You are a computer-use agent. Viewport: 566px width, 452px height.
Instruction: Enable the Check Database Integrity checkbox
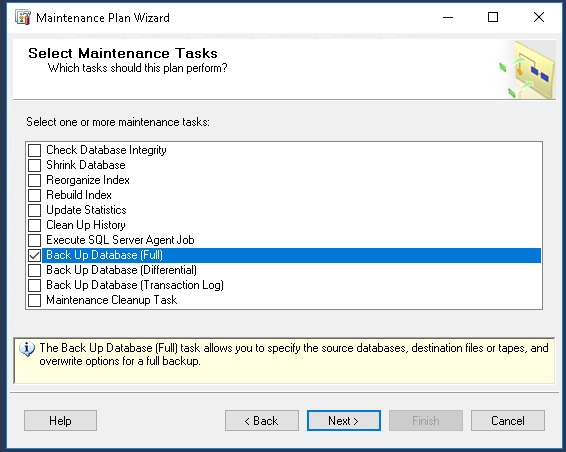[x=35, y=150]
